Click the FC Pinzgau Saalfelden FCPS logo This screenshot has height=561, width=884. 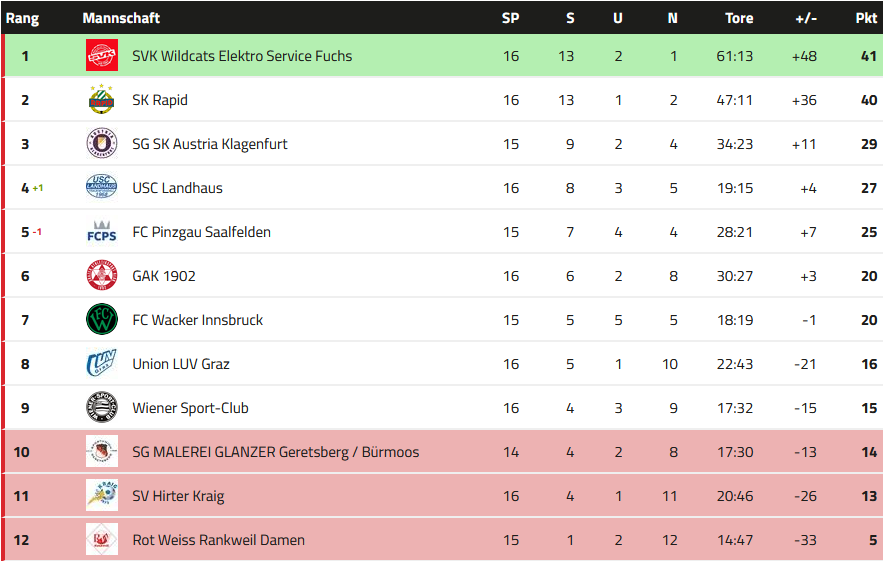pos(102,232)
